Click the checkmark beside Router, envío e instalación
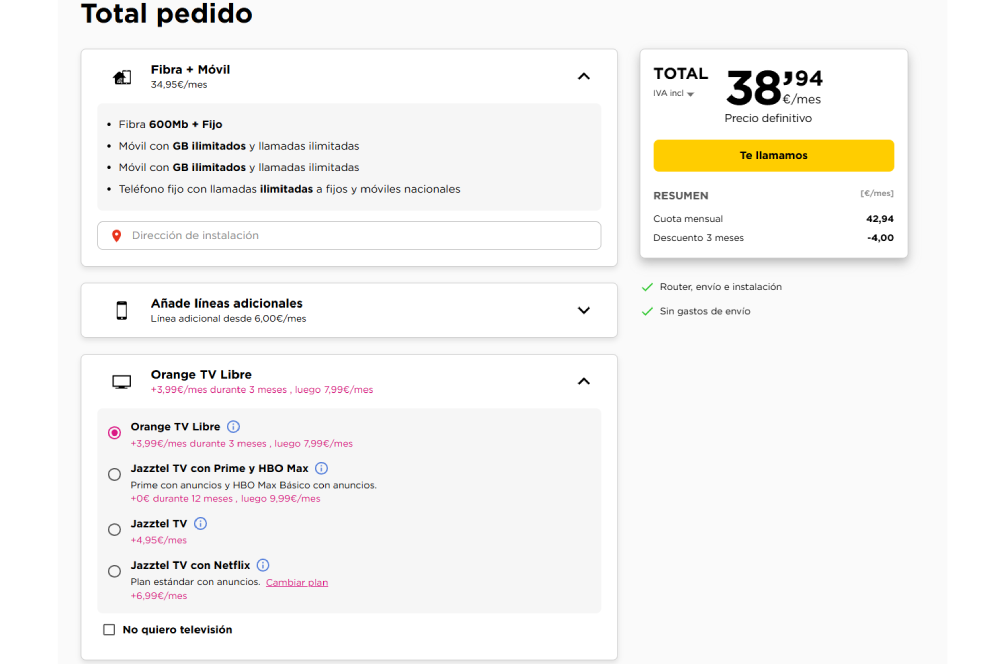The height and width of the screenshot is (664, 1000). [647, 286]
